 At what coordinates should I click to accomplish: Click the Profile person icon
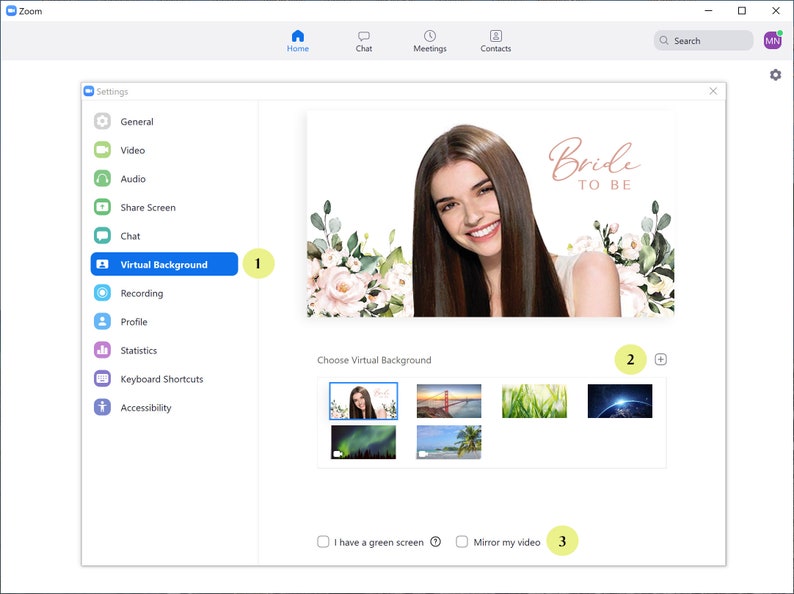(102, 322)
